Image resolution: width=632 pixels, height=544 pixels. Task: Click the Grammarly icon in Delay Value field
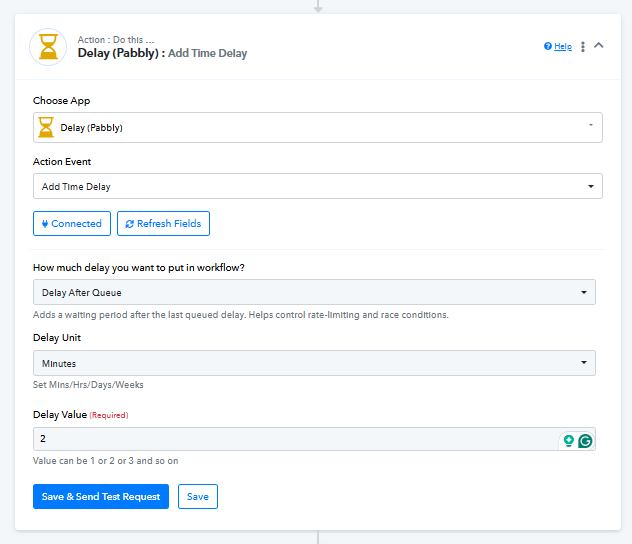[585, 440]
